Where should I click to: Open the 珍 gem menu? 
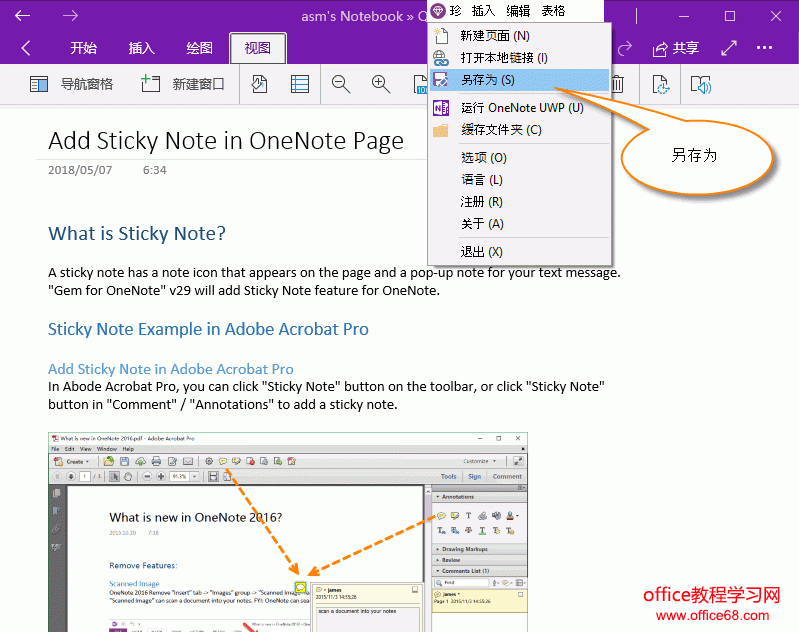[x=446, y=11]
